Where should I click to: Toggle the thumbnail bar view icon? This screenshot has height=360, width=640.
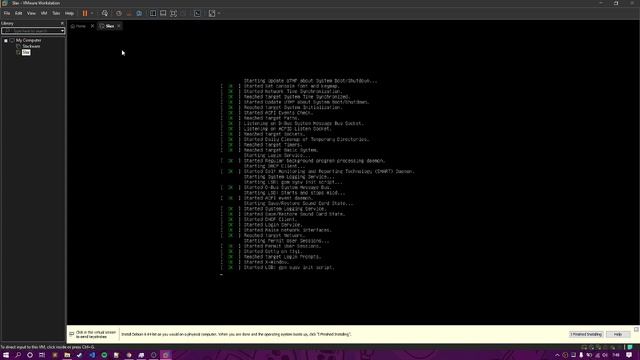click(x=163, y=13)
